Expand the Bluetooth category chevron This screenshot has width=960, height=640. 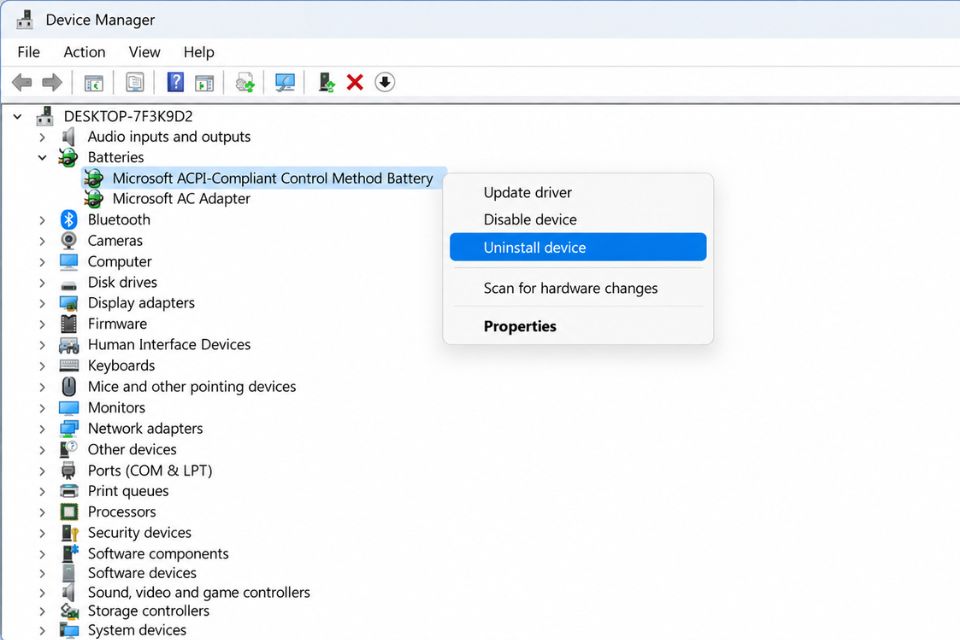pos(42,220)
